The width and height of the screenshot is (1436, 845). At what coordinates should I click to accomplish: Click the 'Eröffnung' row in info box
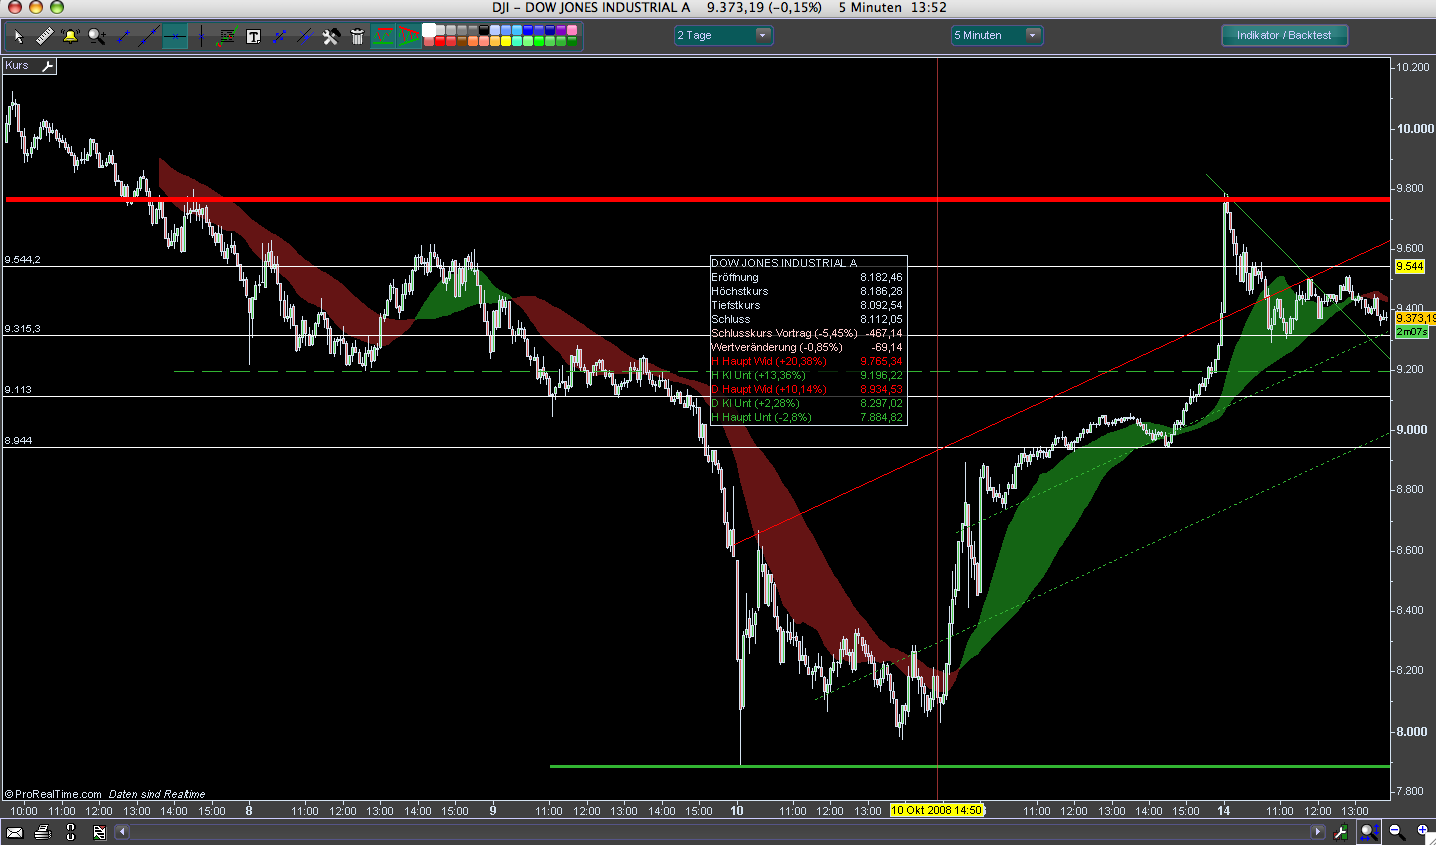pyautogui.click(x=807, y=277)
